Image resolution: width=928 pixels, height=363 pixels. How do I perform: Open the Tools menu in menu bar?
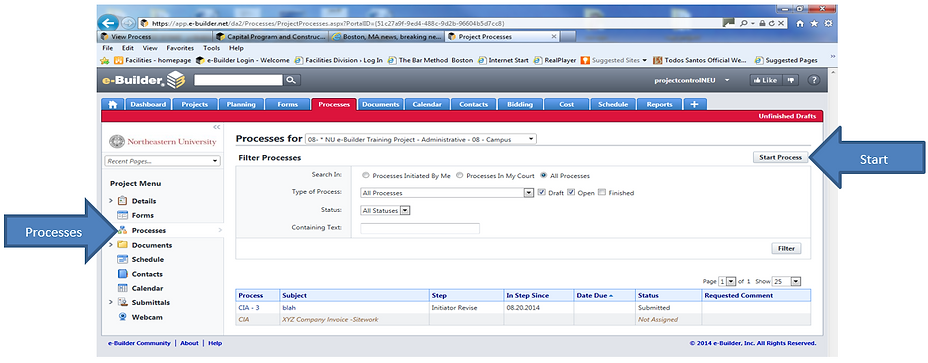(x=211, y=48)
